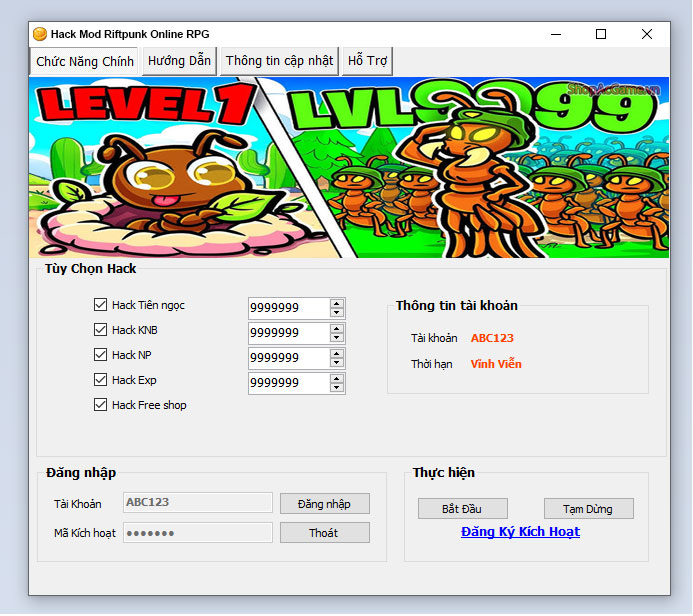The width and height of the screenshot is (693, 616).
Task: Decrease Hack KNB value with down arrow
Action: 337,338
